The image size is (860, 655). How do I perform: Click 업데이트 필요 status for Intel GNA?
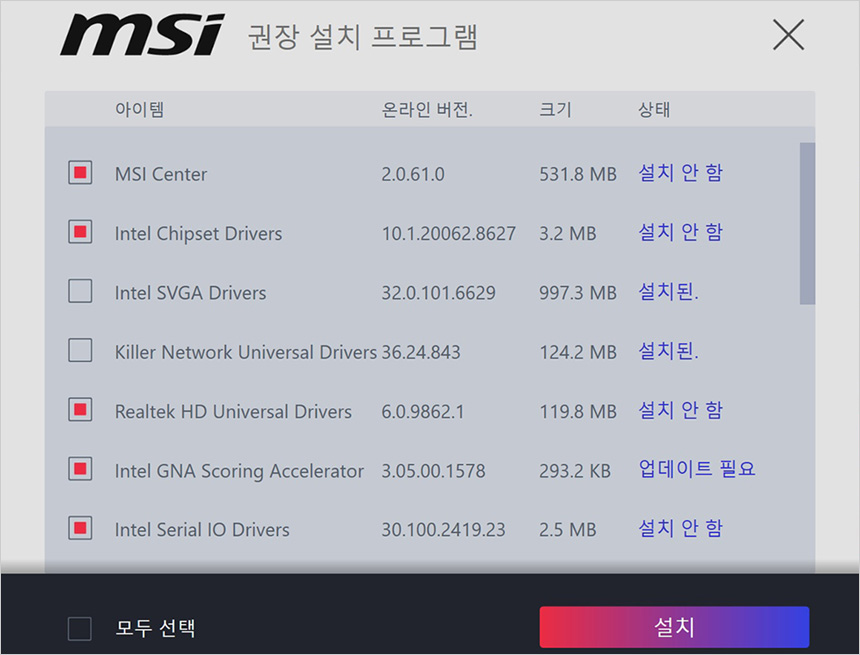(697, 469)
